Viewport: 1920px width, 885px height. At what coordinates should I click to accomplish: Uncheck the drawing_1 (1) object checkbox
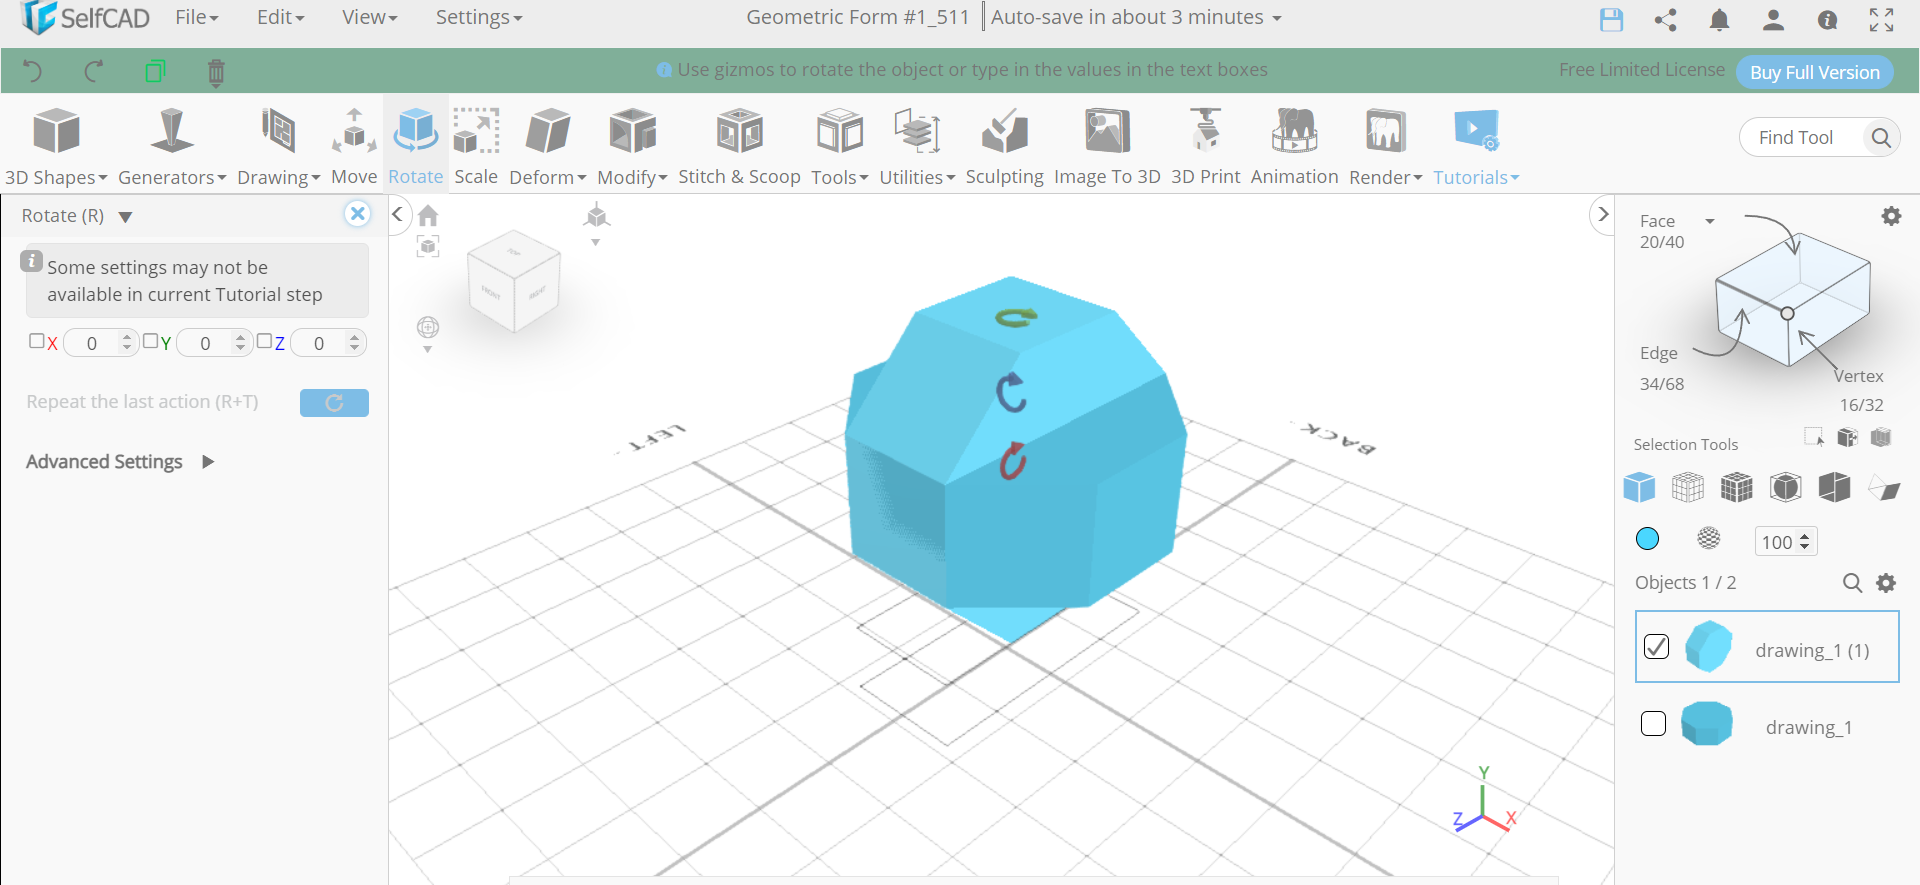[x=1656, y=647]
